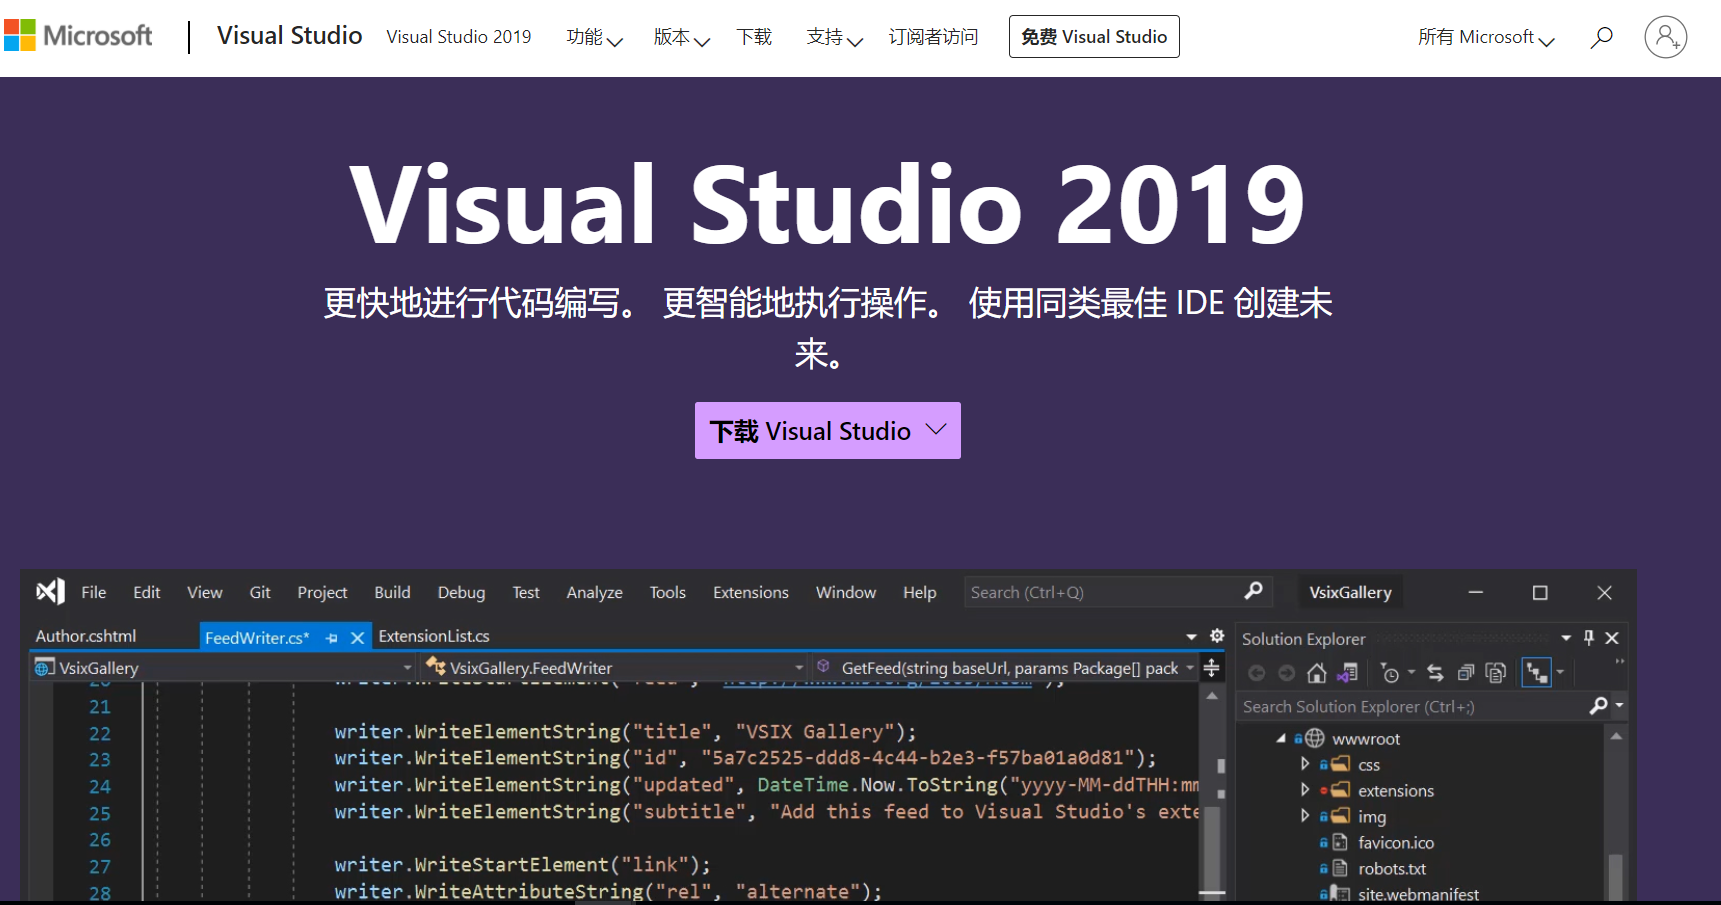Click the Collapse All icon in Solution Explorer
Image resolution: width=1721 pixels, height=905 pixels.
click(x=1466, y=673)
